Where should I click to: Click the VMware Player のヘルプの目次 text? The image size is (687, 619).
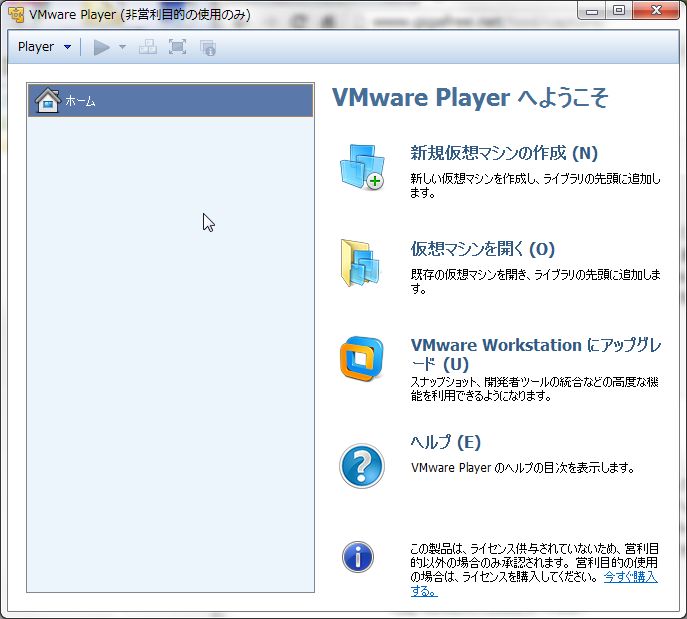tap(522, 468)
